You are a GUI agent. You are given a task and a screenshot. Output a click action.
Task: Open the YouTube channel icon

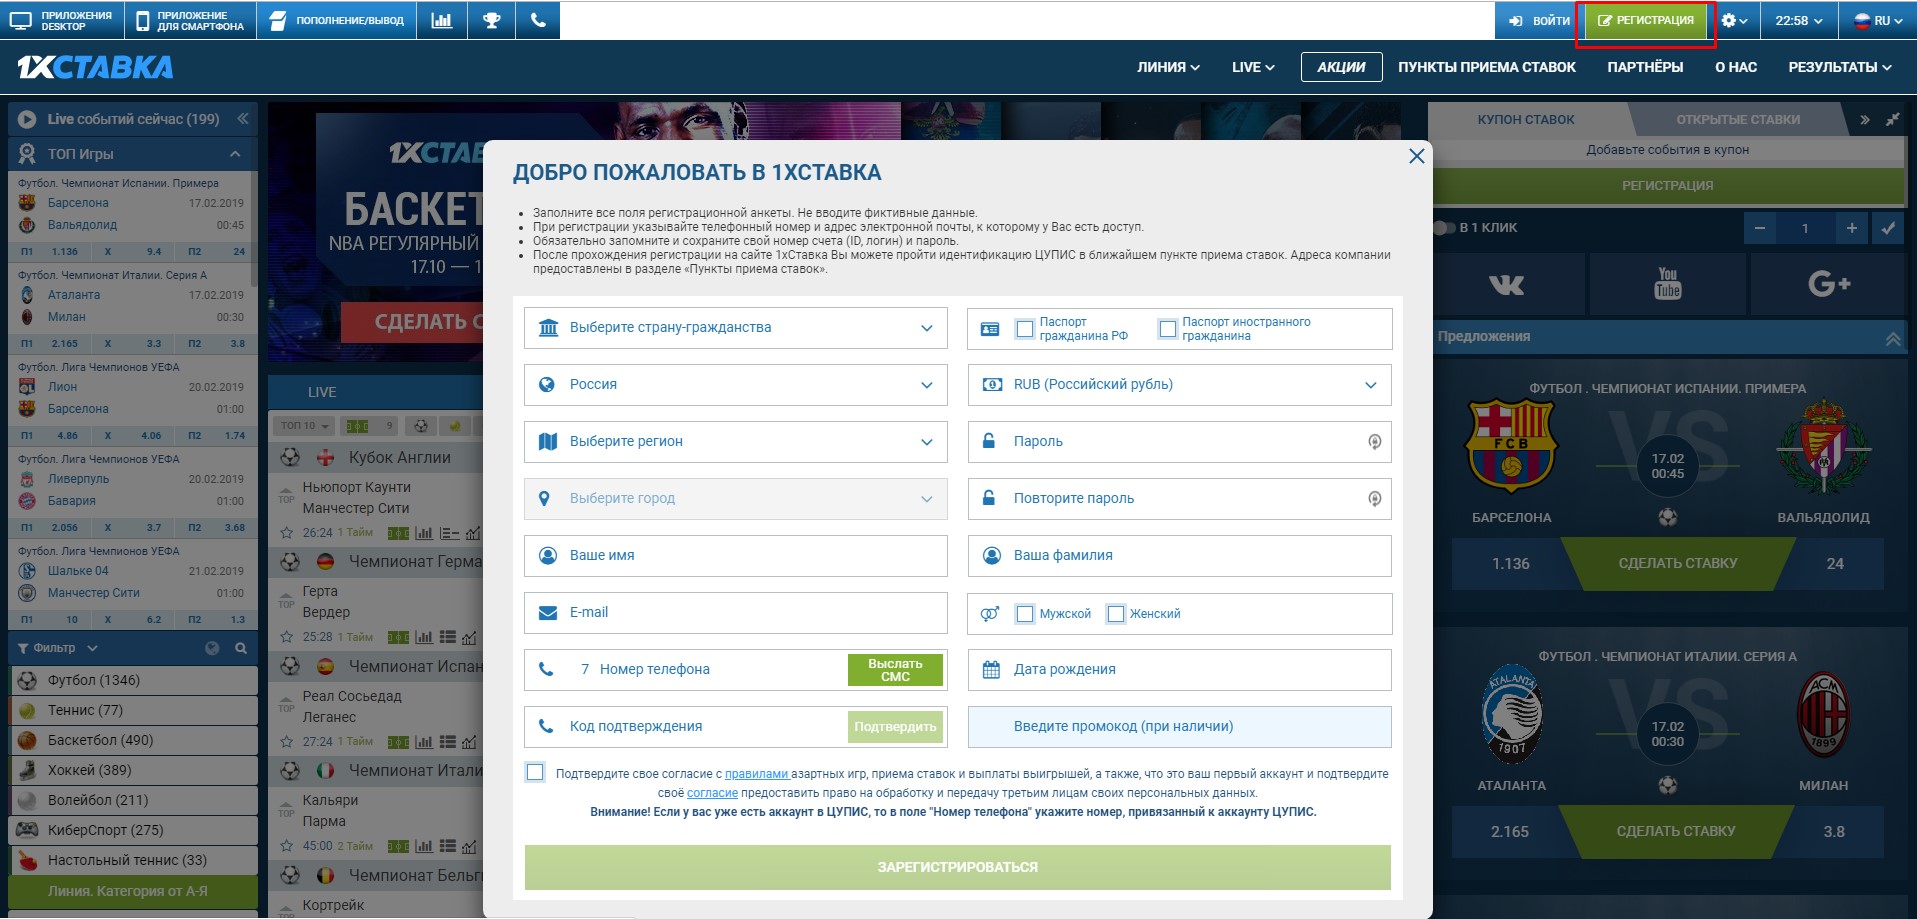click(1667, 285)
